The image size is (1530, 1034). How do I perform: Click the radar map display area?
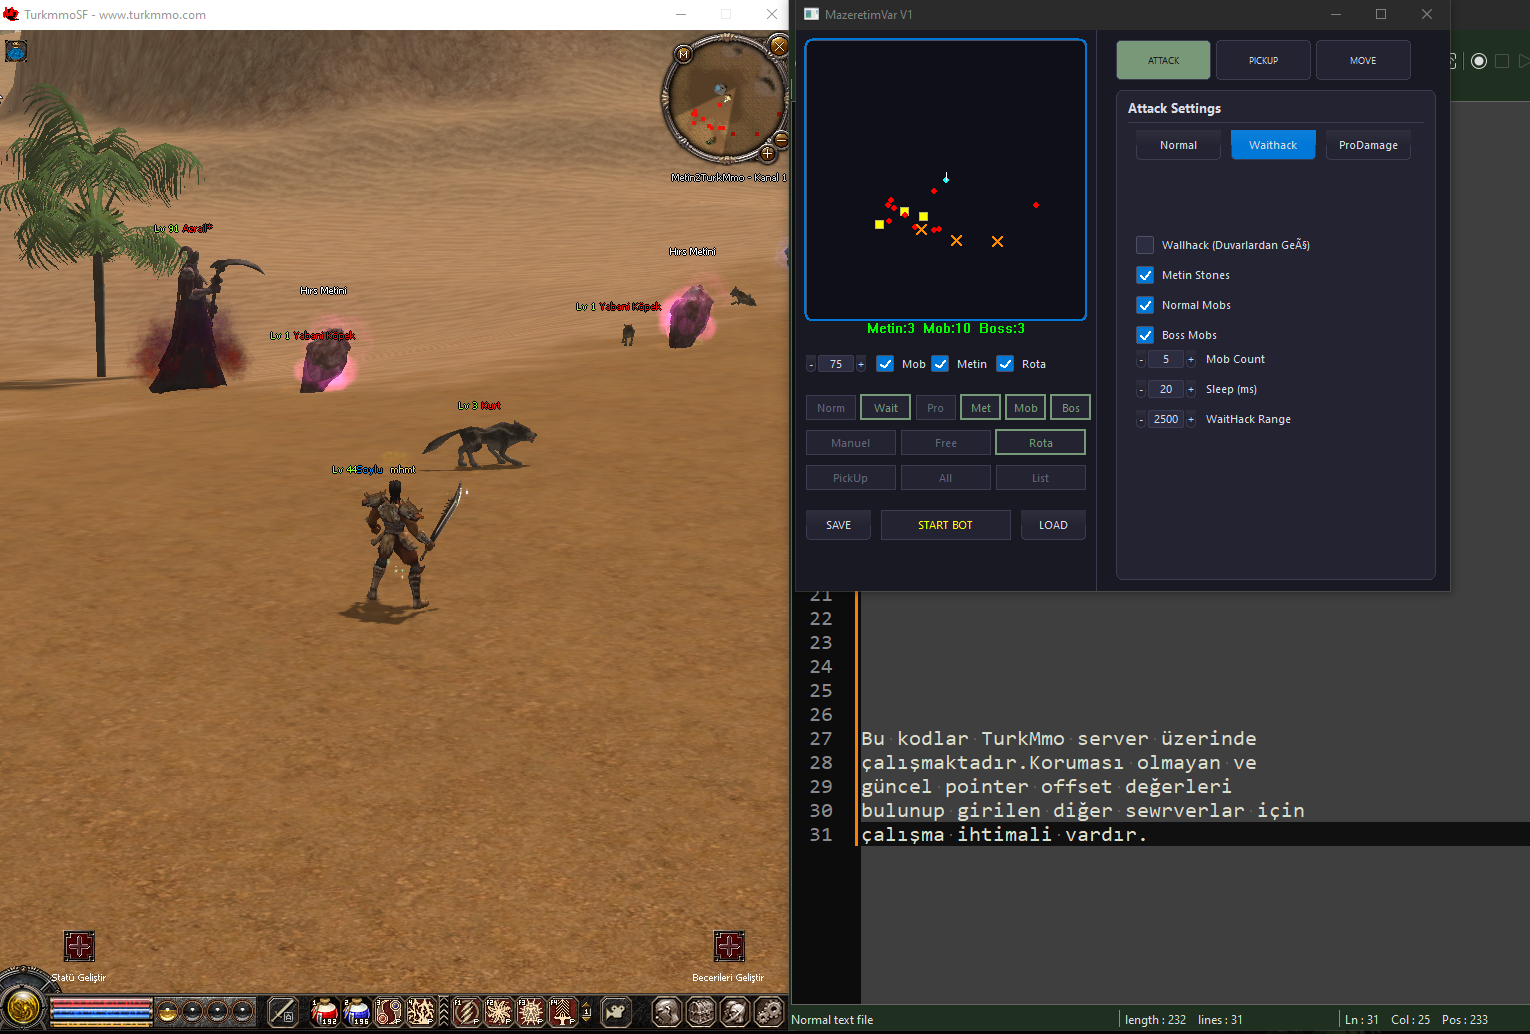pos(945,180)
